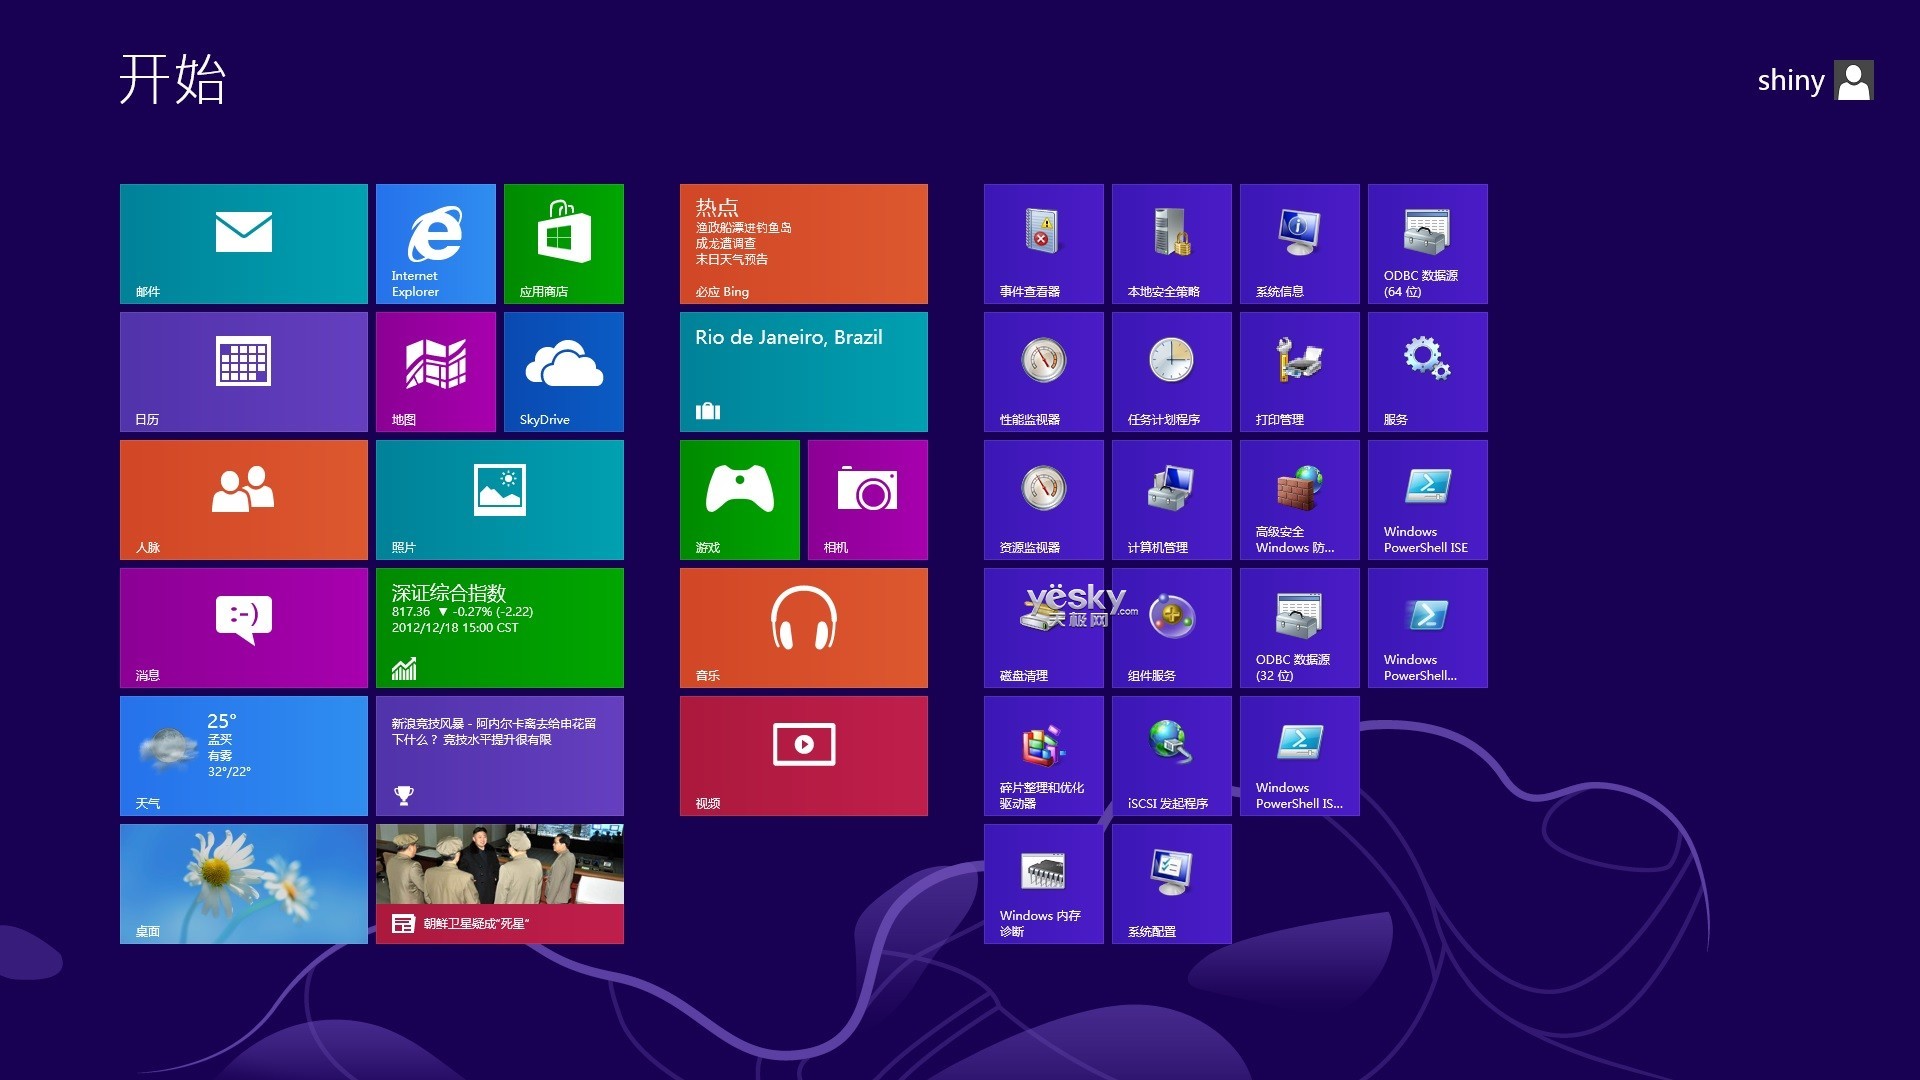Open the Desktop (桌面) daisy tile
The width and height of the screenshot is (1920, 1080).
click(243, 883)
